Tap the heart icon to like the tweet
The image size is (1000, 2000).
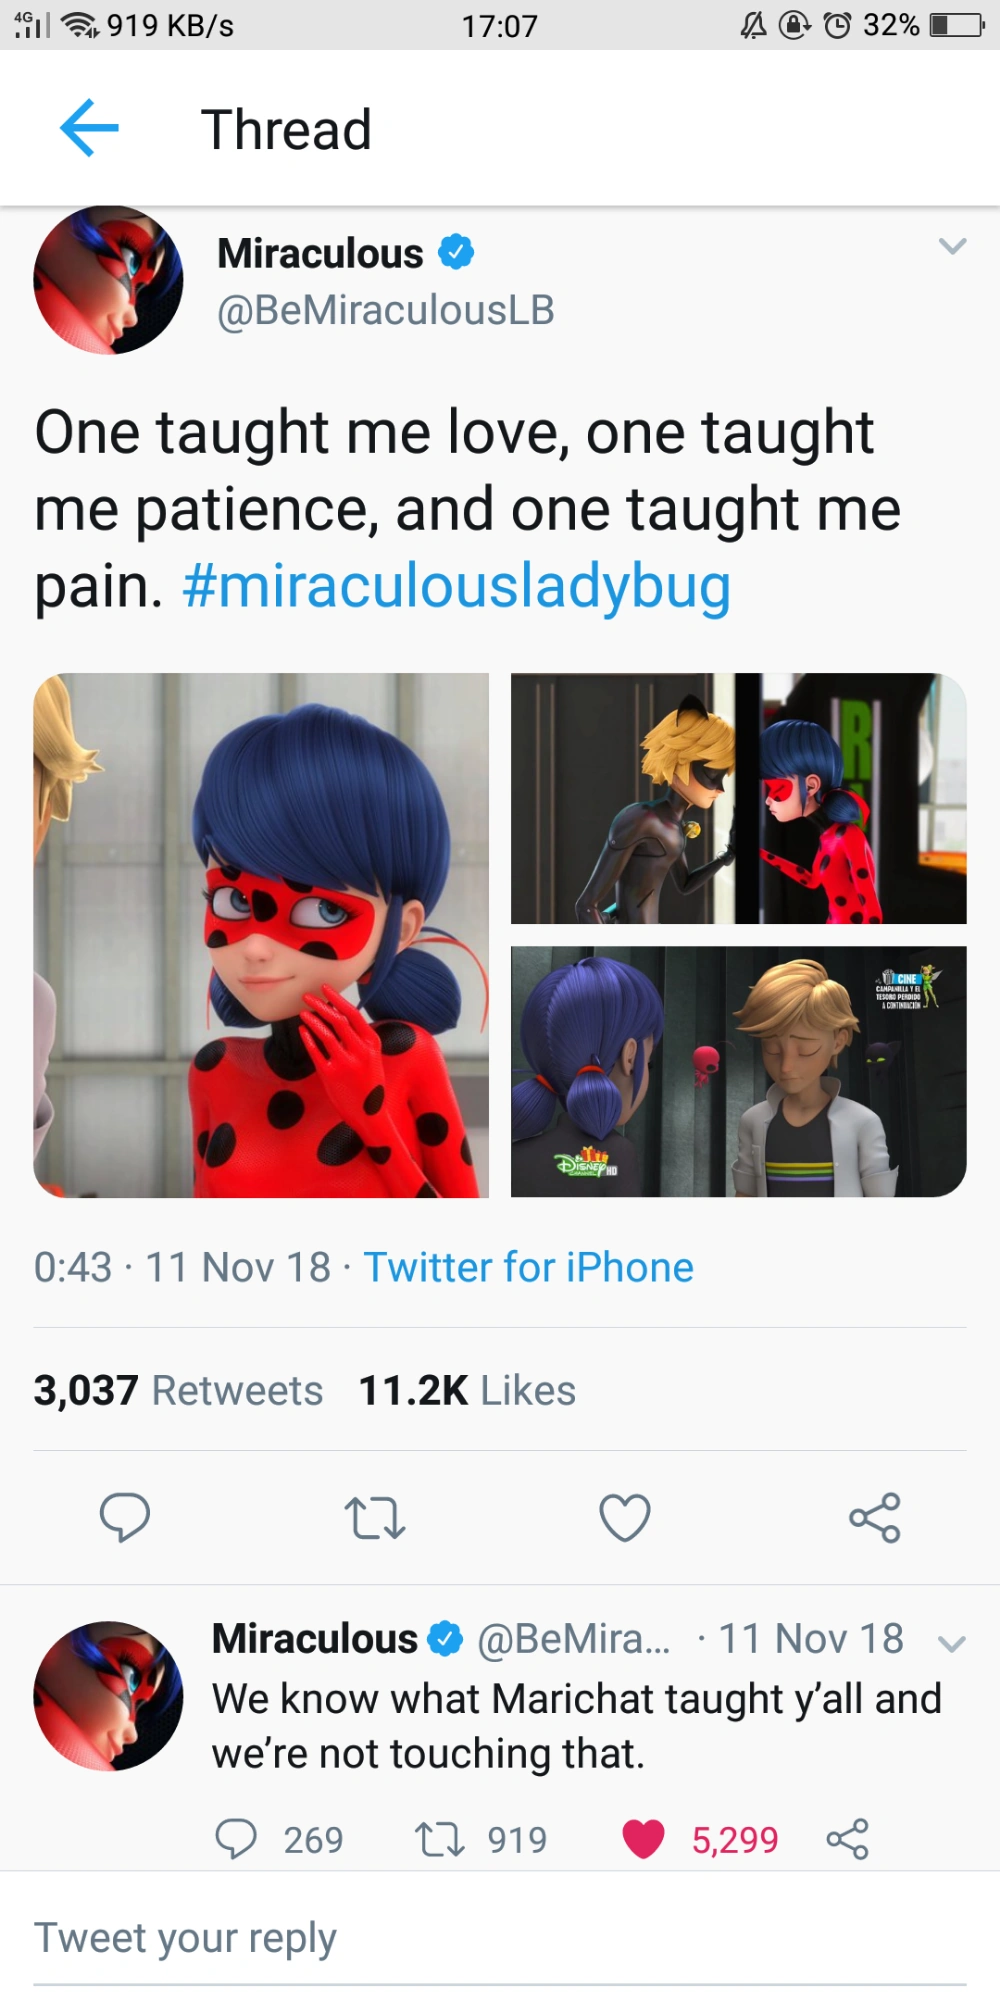click(x=625, y=1519)
